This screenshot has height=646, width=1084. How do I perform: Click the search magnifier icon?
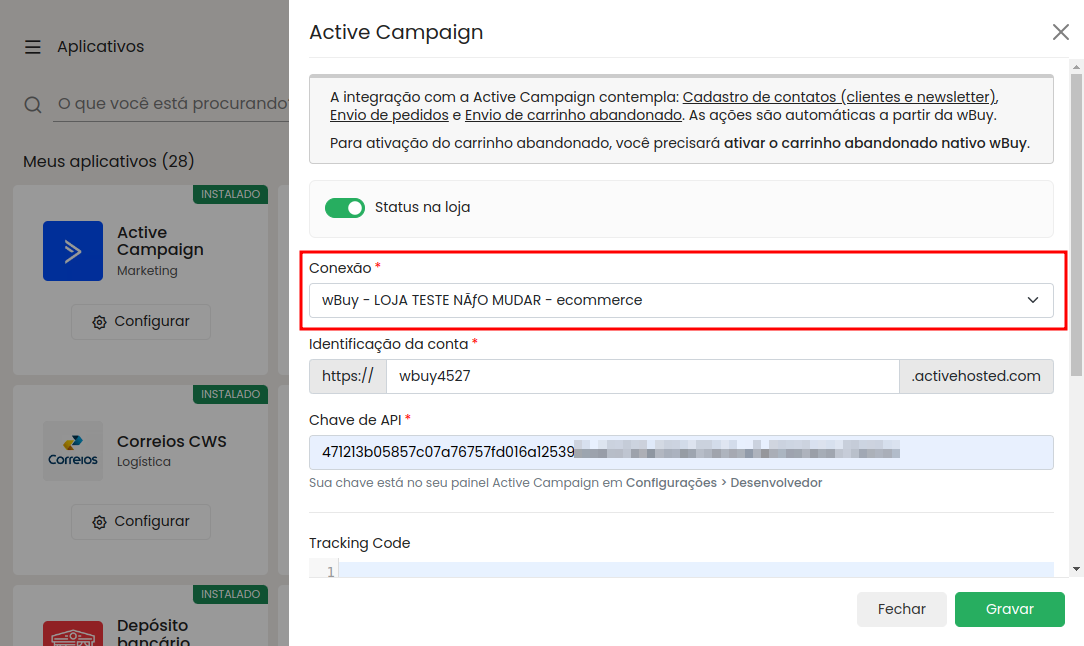(33, 104)
